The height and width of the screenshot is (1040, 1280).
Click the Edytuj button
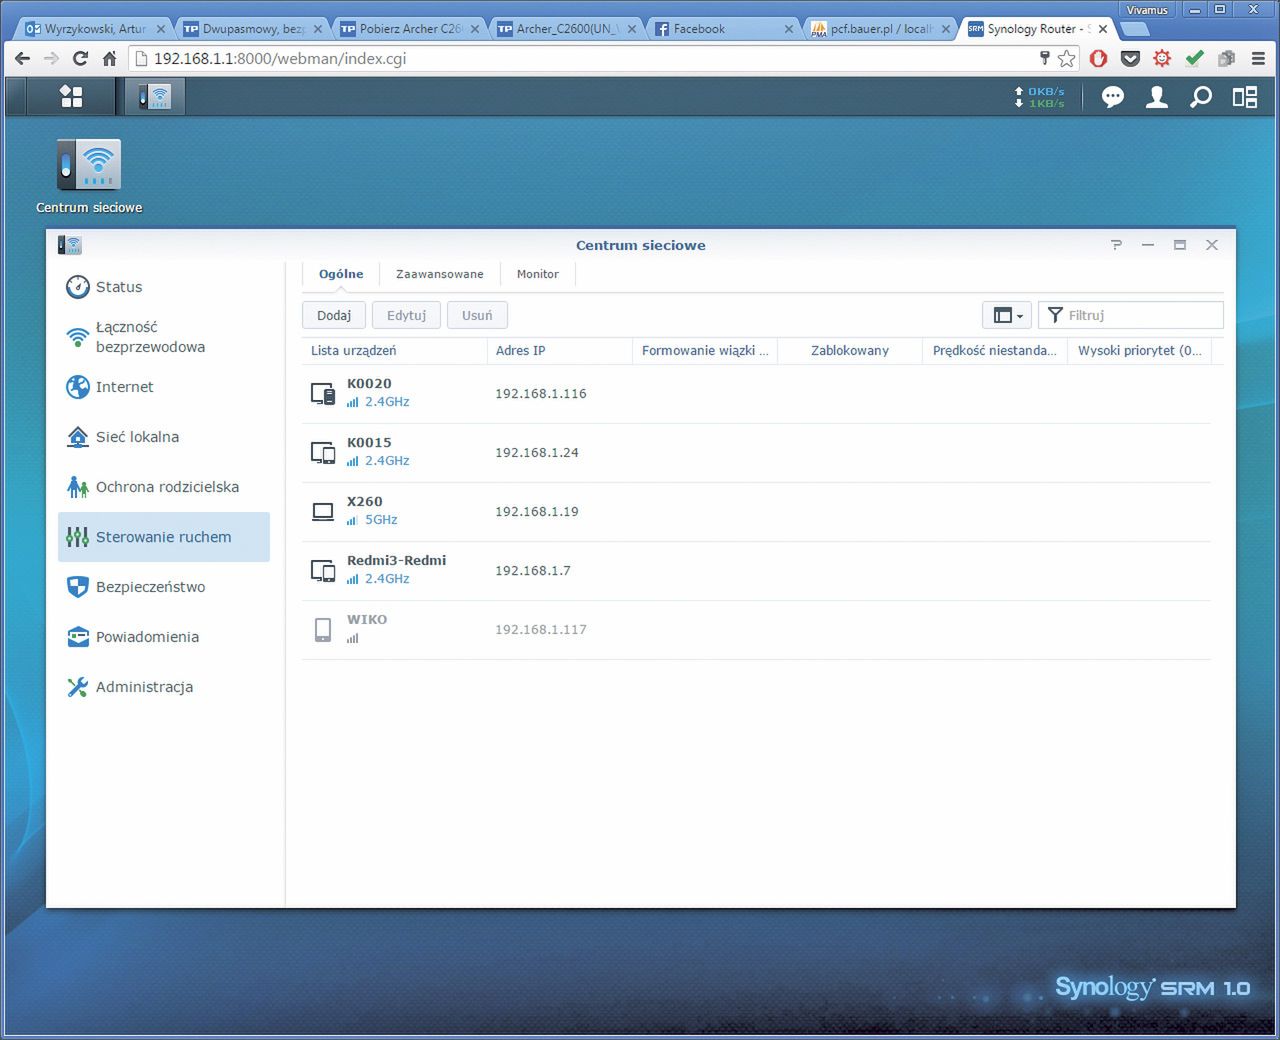coord(407,315)
